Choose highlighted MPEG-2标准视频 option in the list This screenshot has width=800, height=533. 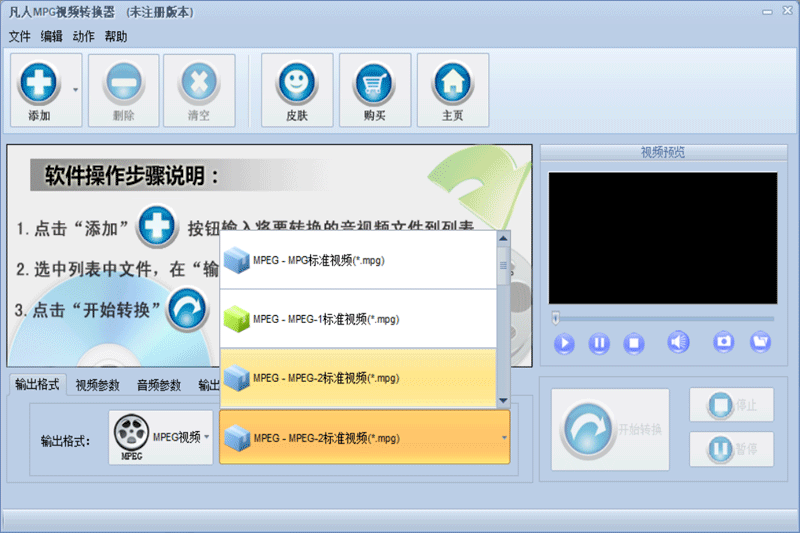point(358,378)
